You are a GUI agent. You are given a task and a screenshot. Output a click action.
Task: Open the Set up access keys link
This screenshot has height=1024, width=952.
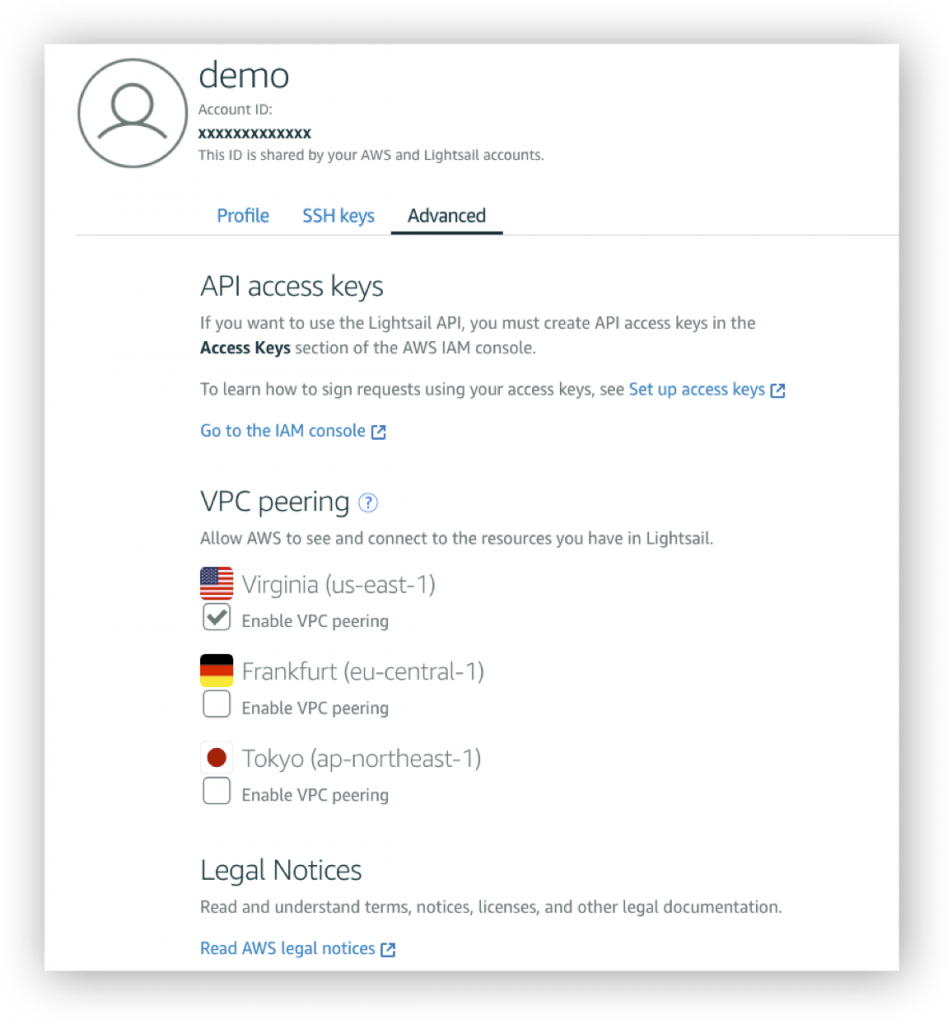[x=697, y=389]
